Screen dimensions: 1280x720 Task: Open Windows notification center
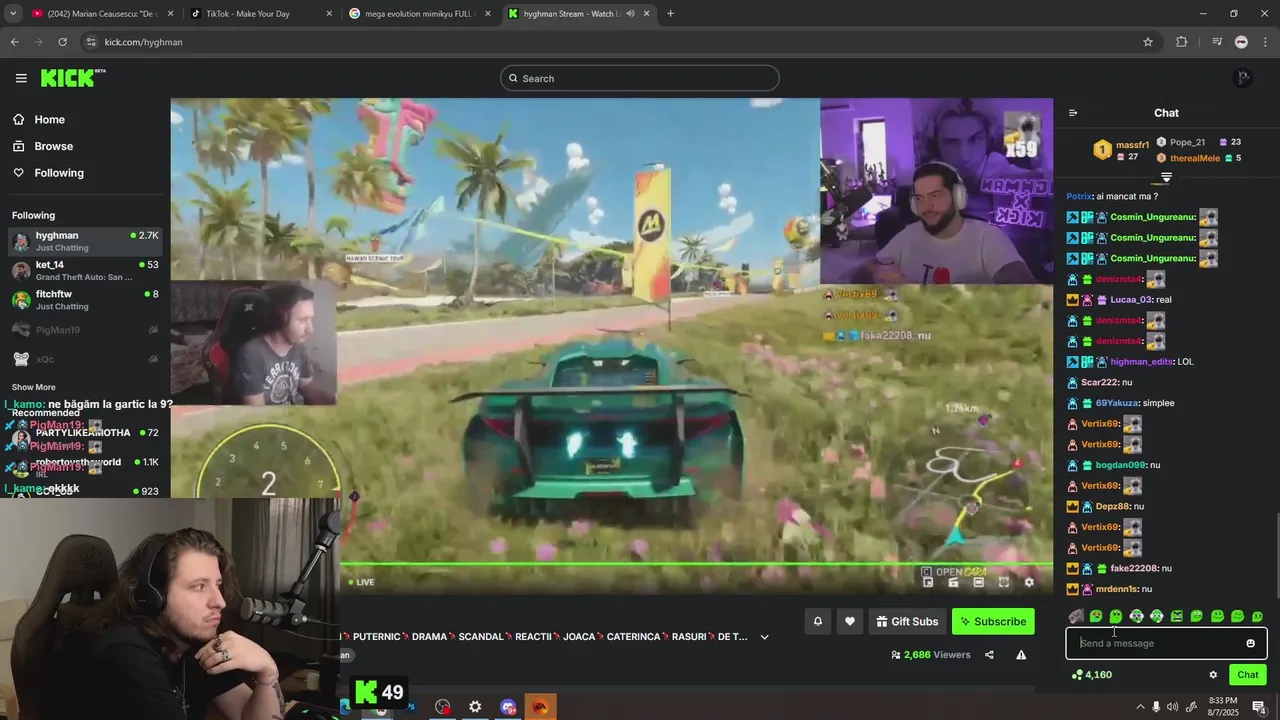point(1260,707)
